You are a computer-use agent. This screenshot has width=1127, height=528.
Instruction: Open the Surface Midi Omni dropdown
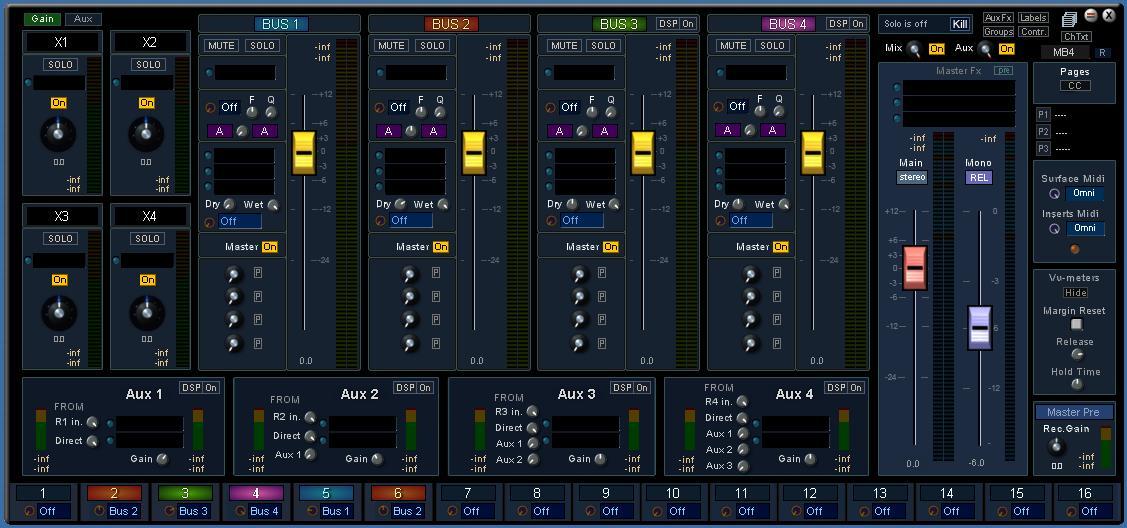(x=1084, y=194)
